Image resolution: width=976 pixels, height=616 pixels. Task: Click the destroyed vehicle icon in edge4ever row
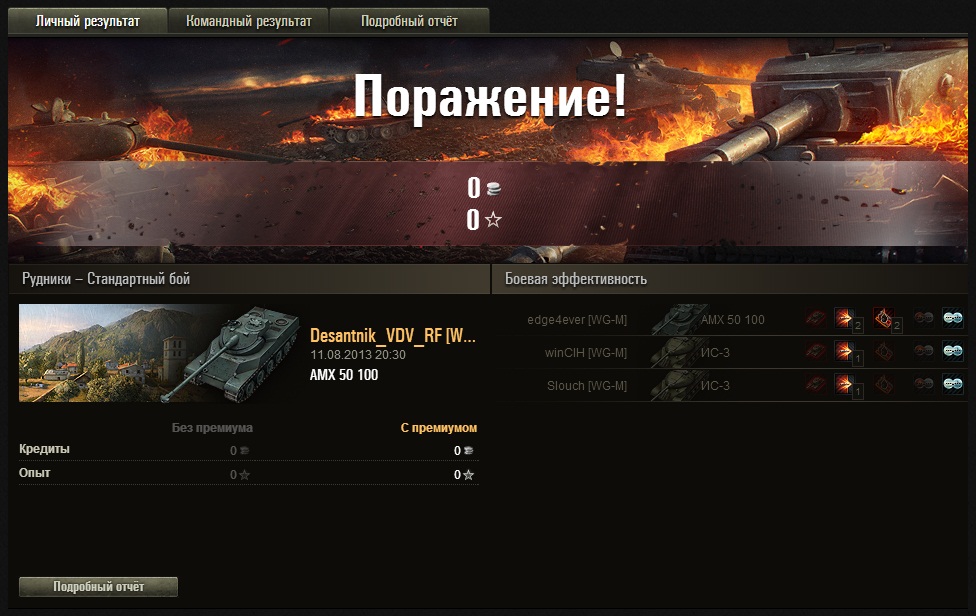pos(815,319)
